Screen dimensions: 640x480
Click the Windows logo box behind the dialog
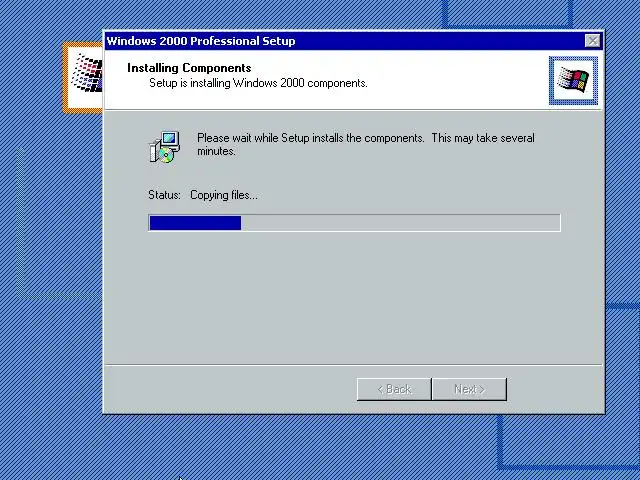point(83,78)
